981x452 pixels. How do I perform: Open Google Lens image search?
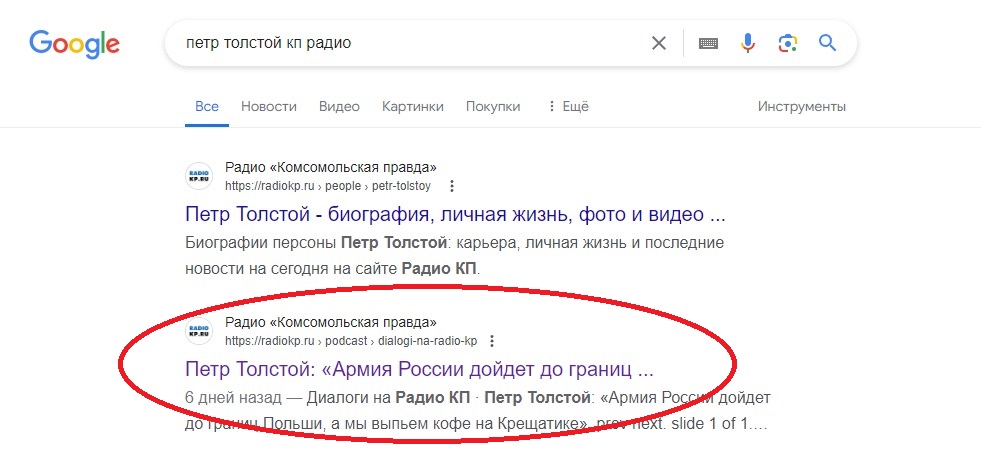pos(788,43)
